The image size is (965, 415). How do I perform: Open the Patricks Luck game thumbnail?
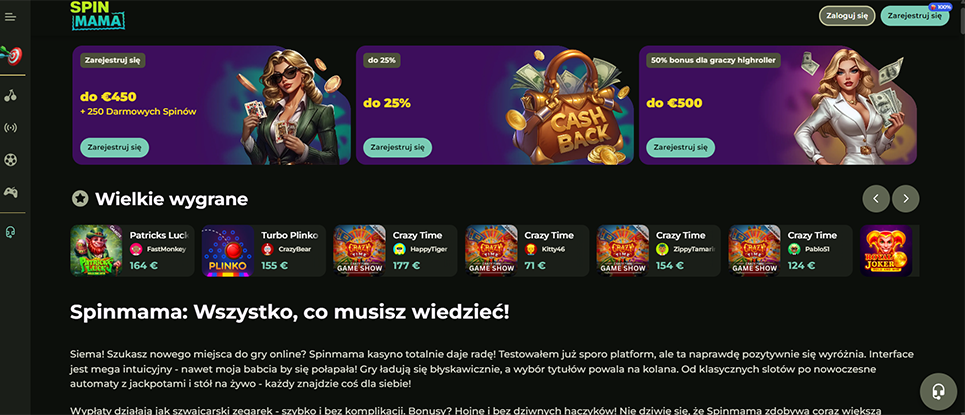coord(96,251)
